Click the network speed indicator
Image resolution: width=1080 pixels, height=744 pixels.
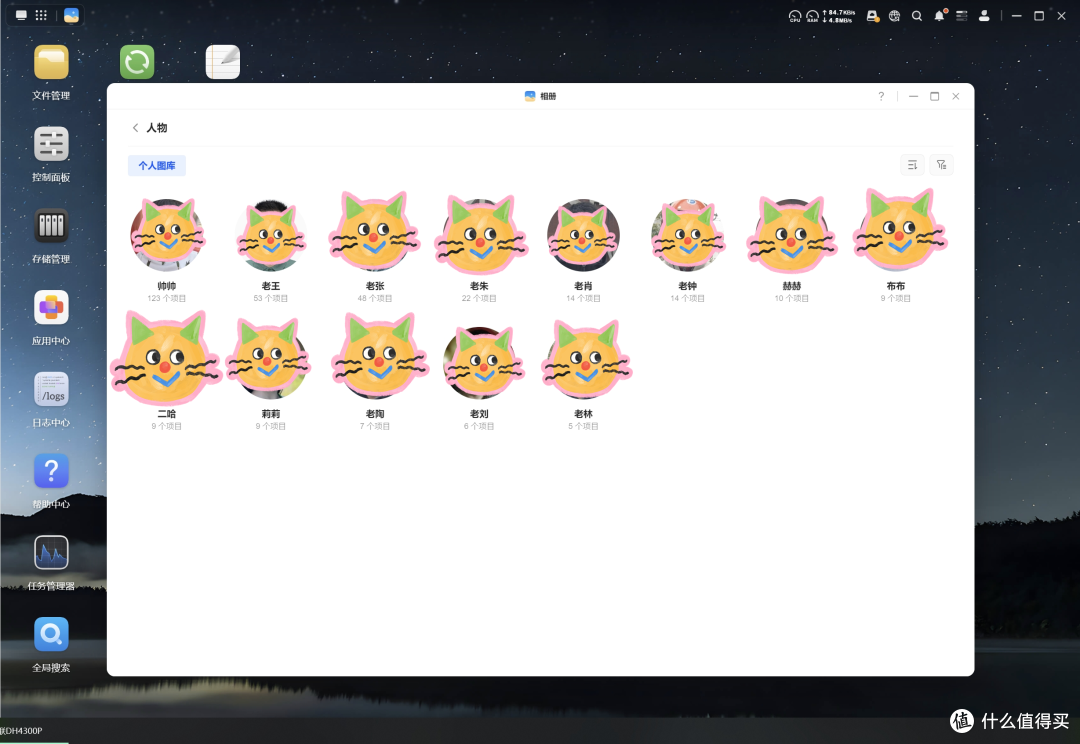click(839, 16)
